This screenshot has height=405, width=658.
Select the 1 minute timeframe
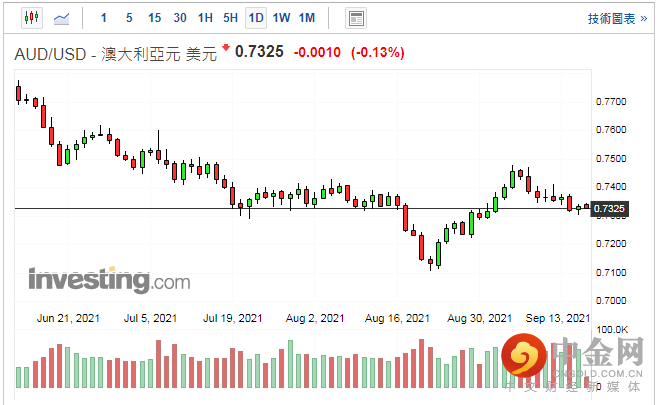[x=104, y=18]
